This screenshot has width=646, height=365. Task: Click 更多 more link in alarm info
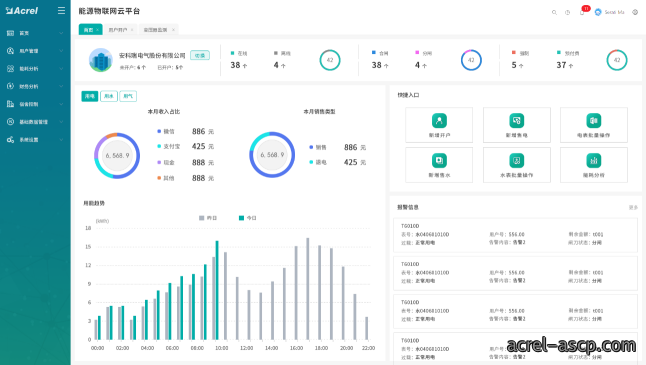(x=633, y=207)
